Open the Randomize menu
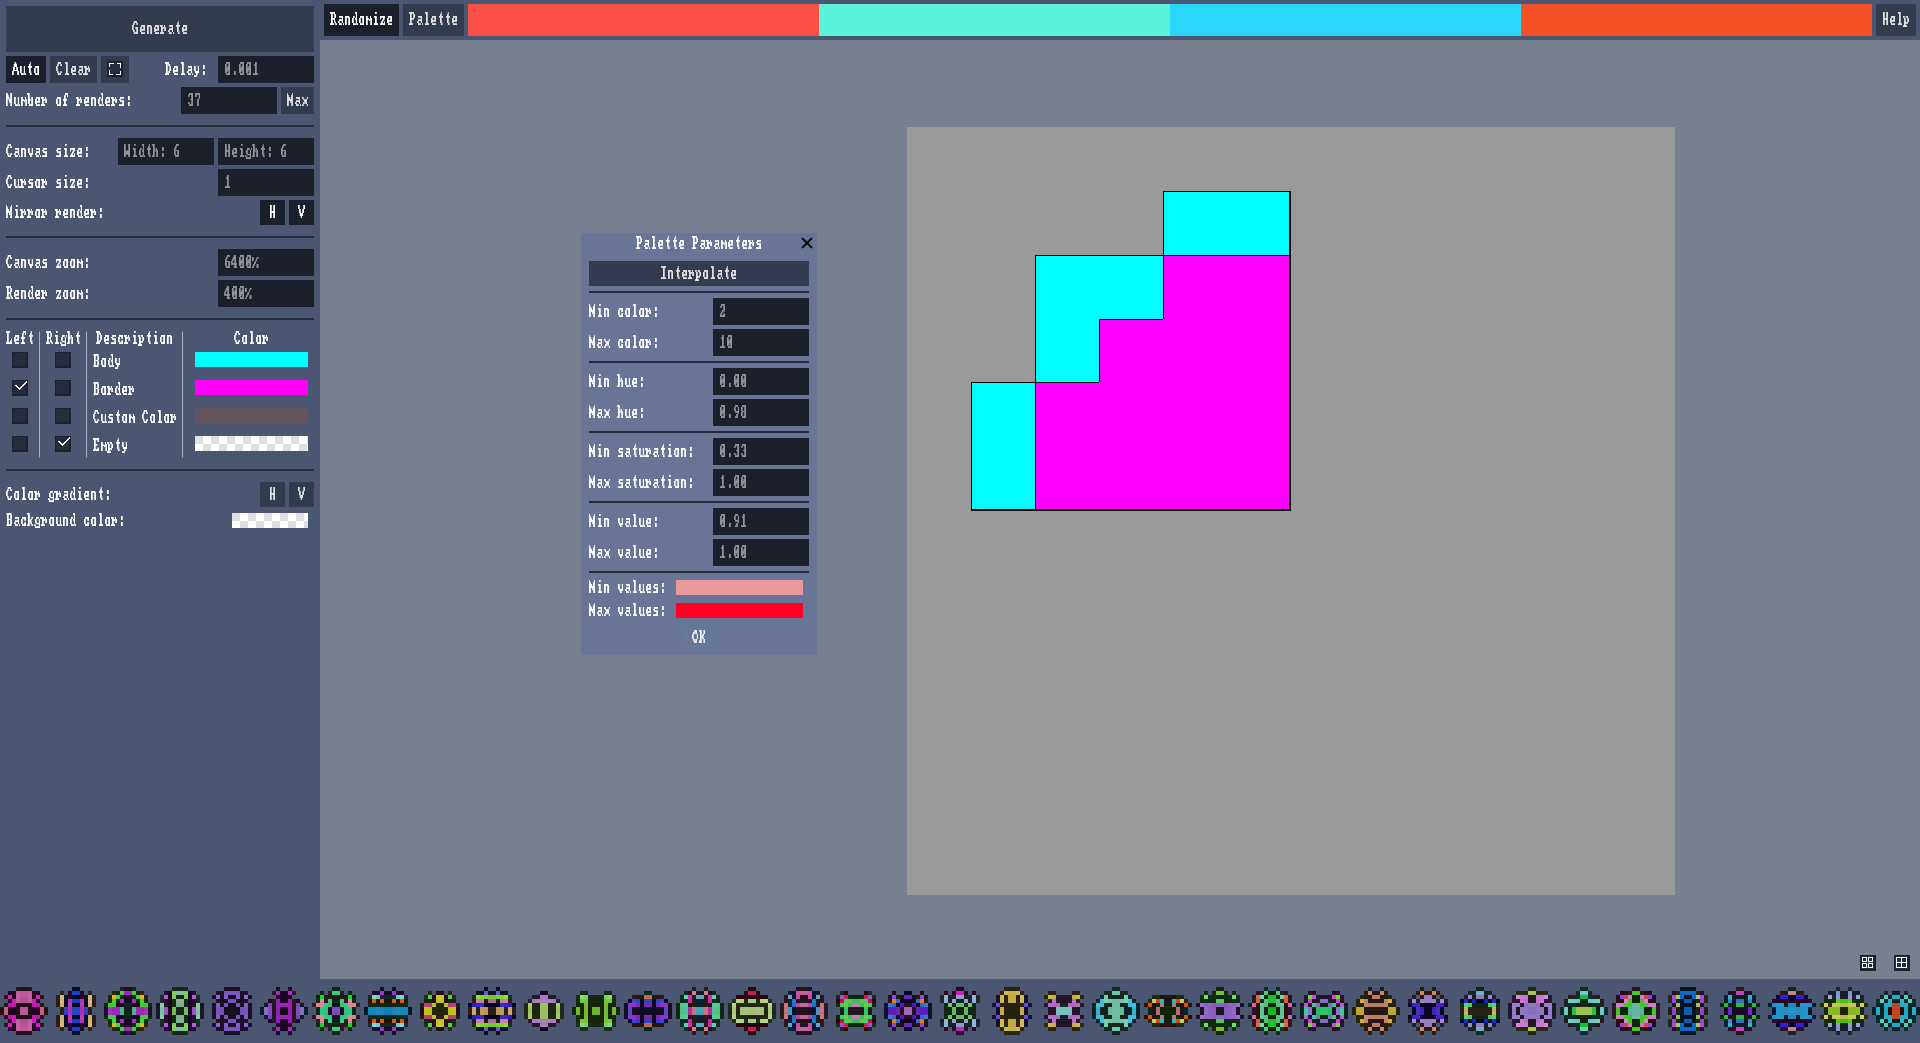 361,19
